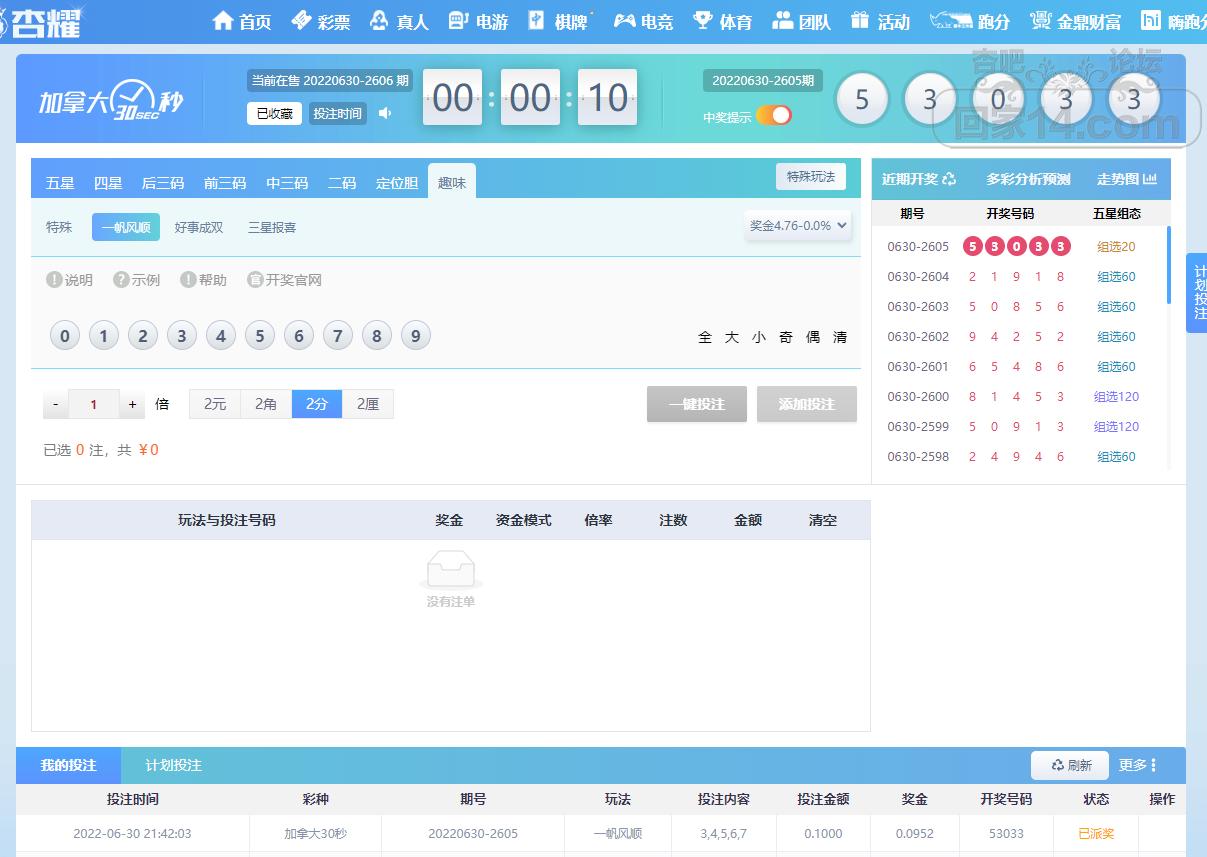Image resolution: width=1207 pixels, height=857 pixels.
Task: Select the 2元 amount mode
Action: point(215,404)
